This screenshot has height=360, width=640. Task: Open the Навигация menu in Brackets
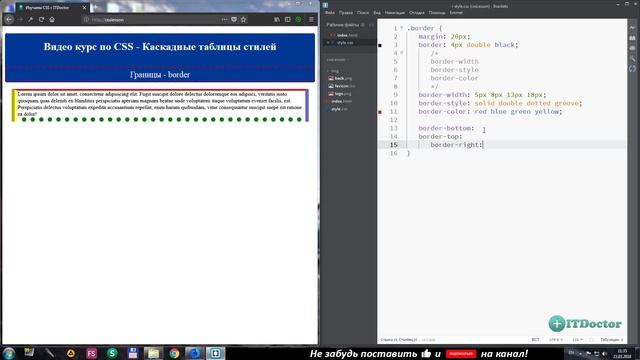pyautogui.click(x=395, y=13)
